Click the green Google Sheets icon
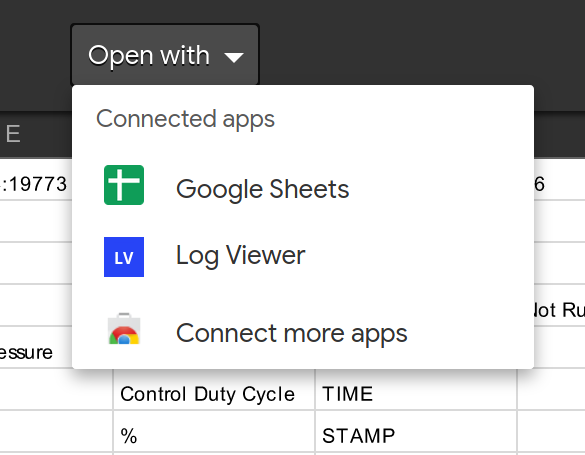 [124, 185]
